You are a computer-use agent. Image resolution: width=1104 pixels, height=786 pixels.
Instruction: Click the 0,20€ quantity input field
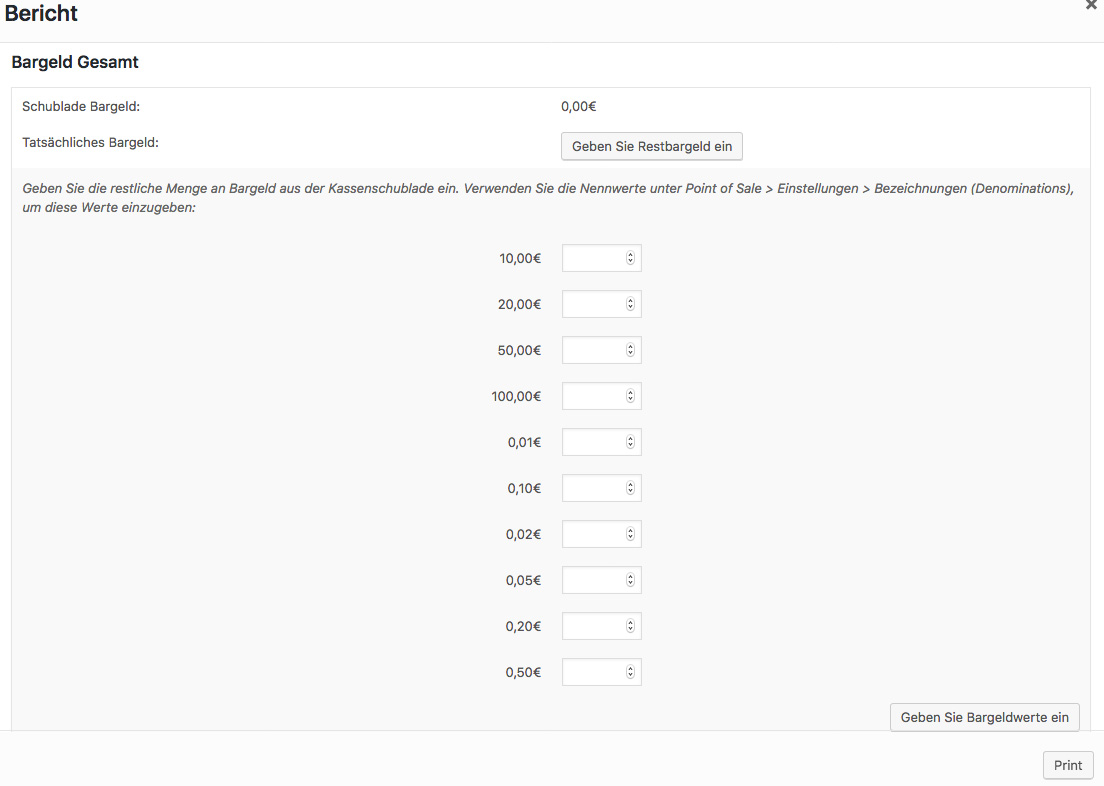(x=593, y=626)
